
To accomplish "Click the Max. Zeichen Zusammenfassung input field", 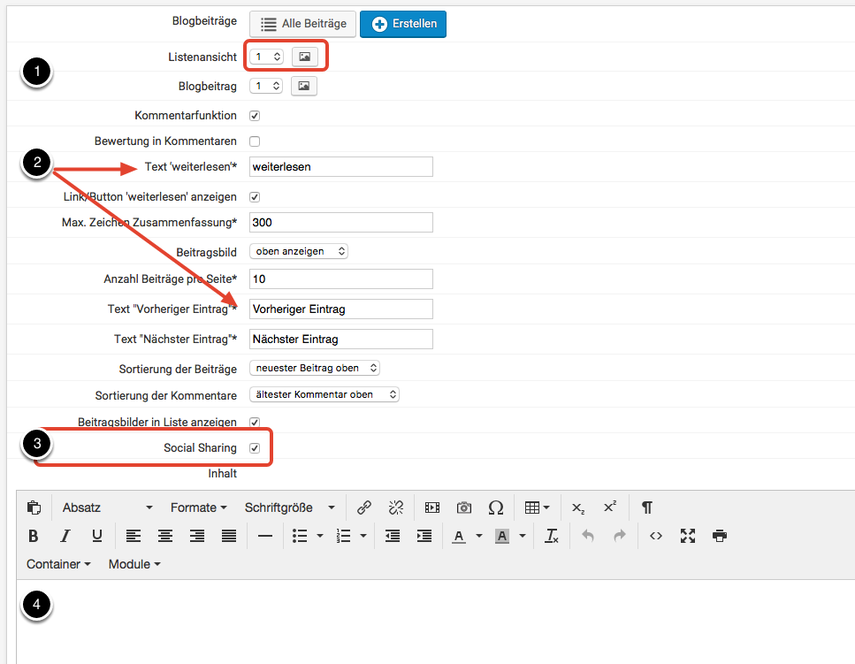I will [x=340, y=222].
